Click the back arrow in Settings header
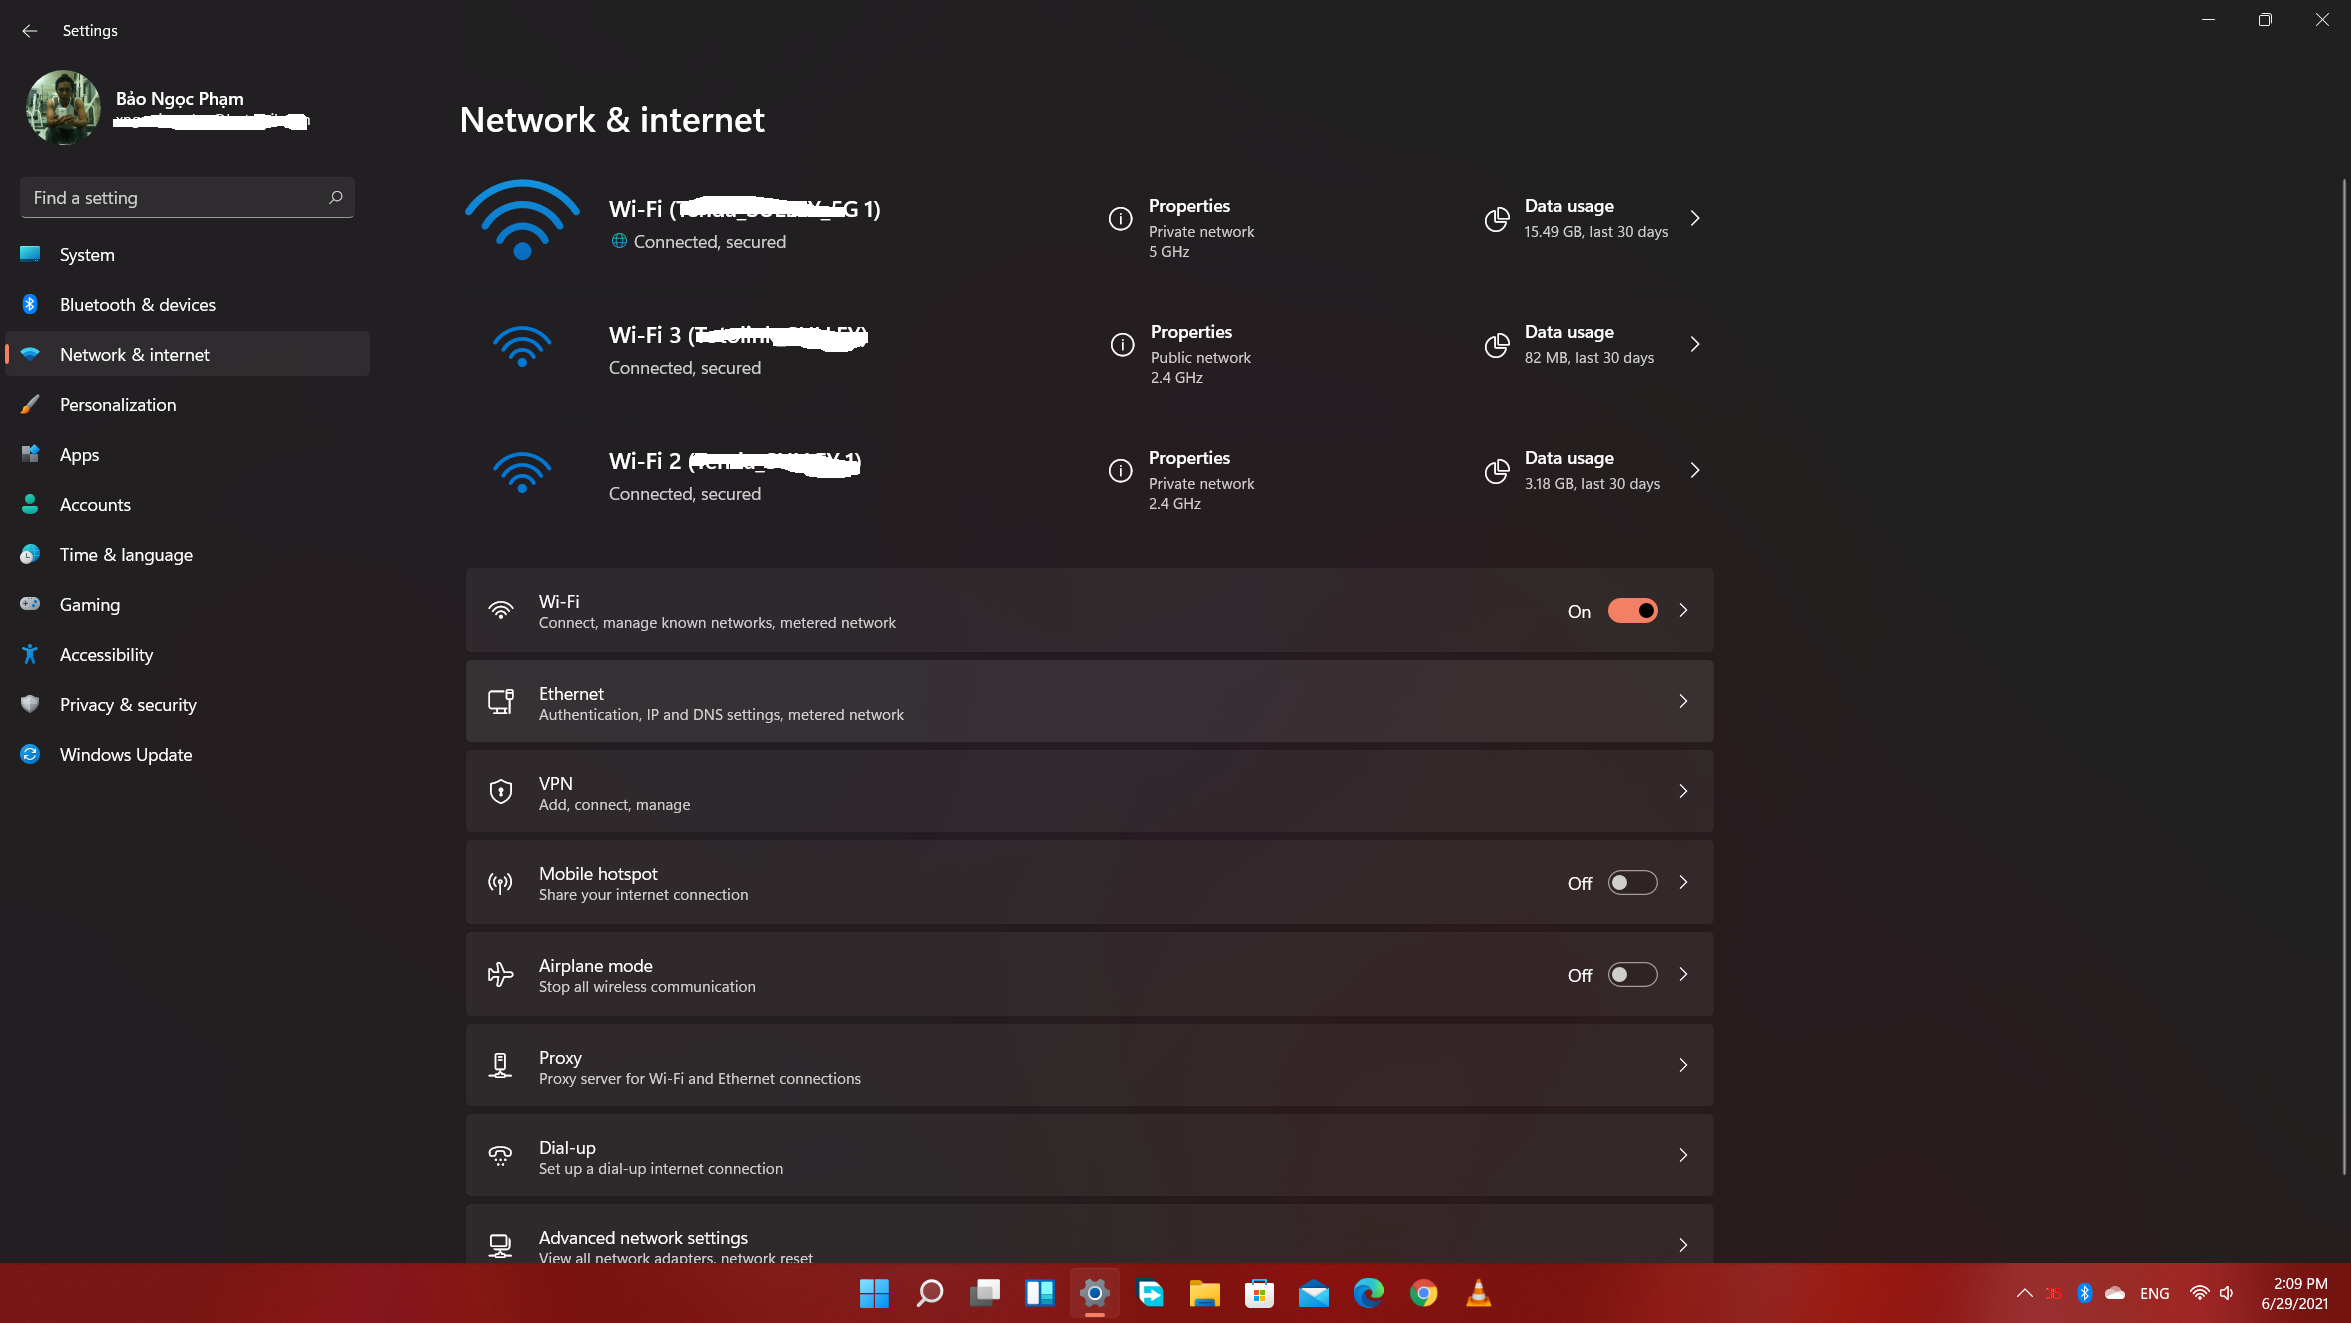 point(29,31)
